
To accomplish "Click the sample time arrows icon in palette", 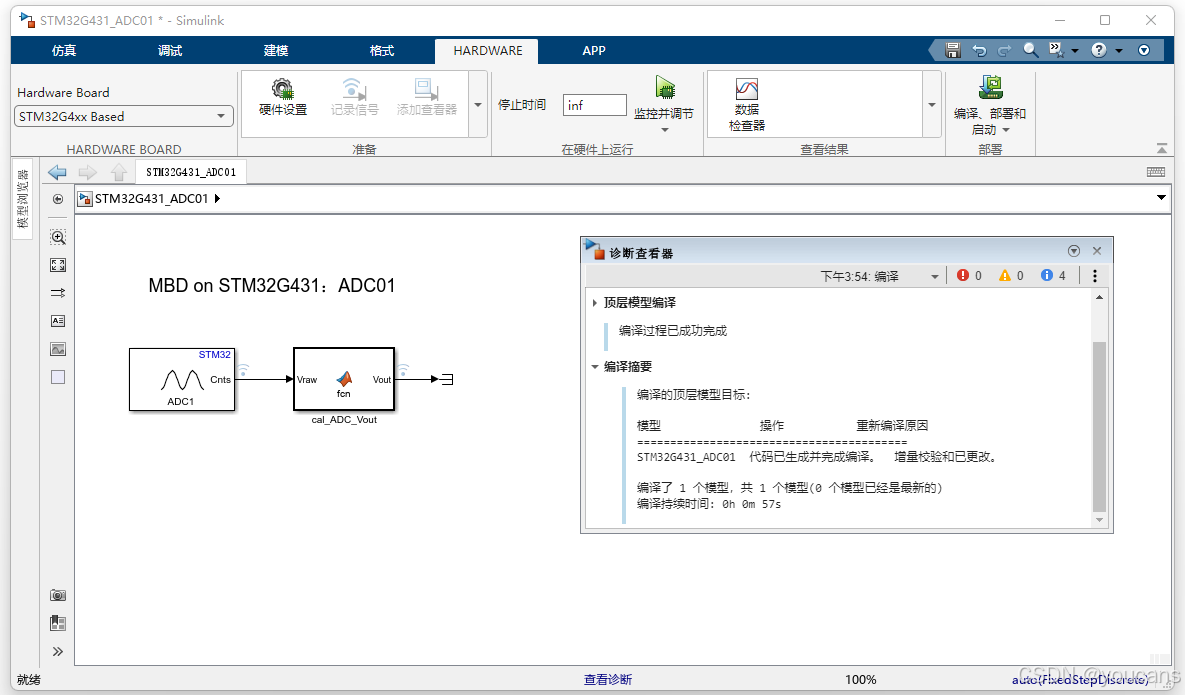I will click(58, 293).
